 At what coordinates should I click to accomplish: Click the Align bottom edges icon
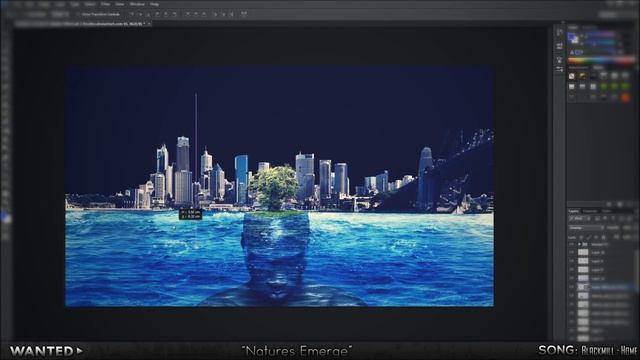click(149, 14)
